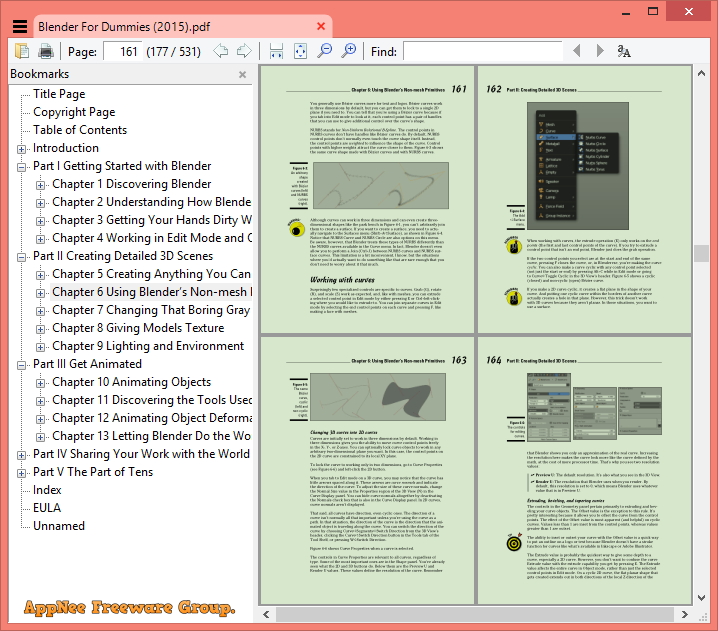This screenshot has height=631, width=718.
Task: Open Copyright Page bookmark
Action: tap(74, 112)
